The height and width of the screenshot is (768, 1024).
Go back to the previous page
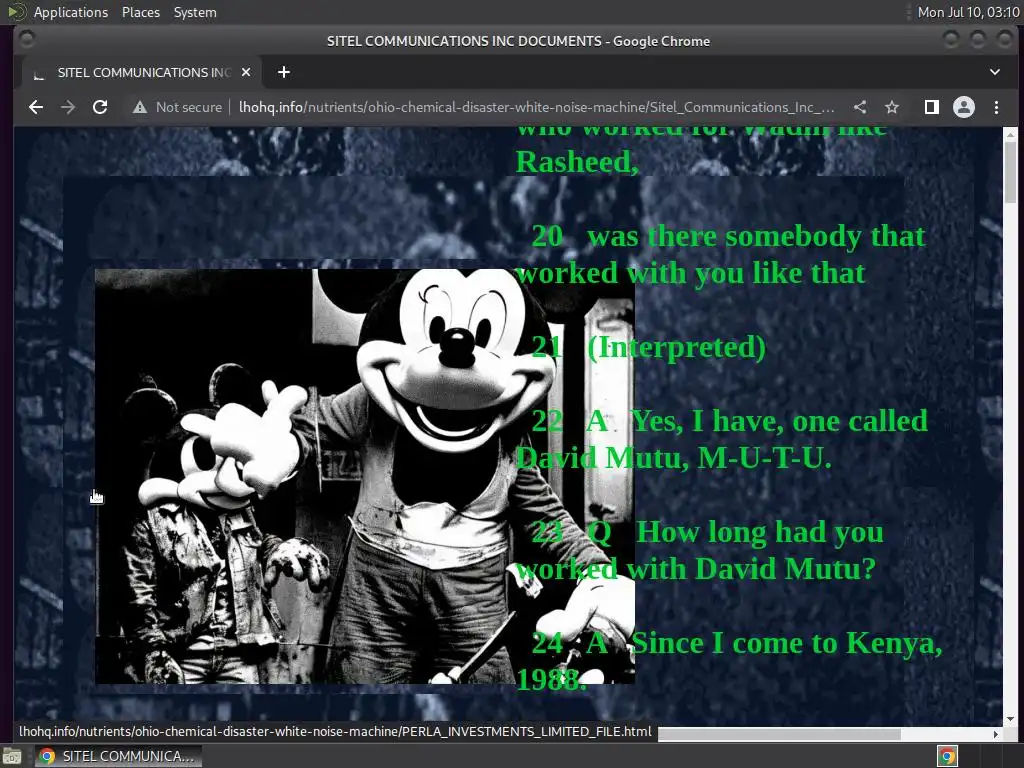point(36,107)
